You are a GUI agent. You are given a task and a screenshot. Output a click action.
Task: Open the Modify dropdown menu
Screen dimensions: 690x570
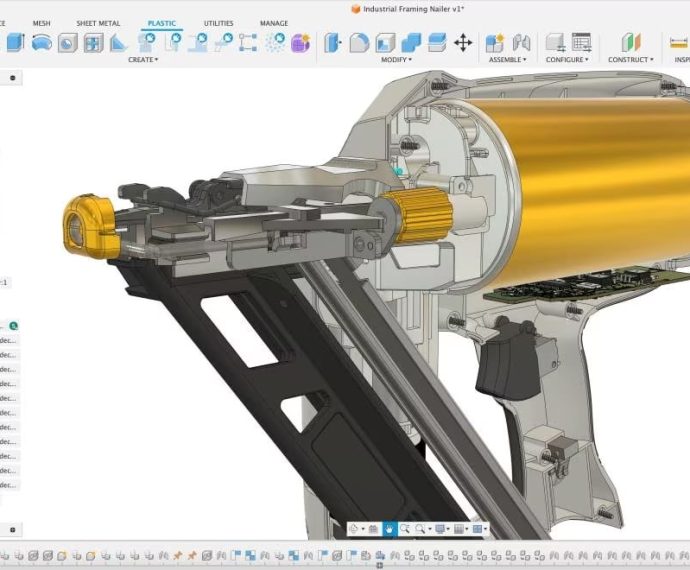tap(398, 60)
